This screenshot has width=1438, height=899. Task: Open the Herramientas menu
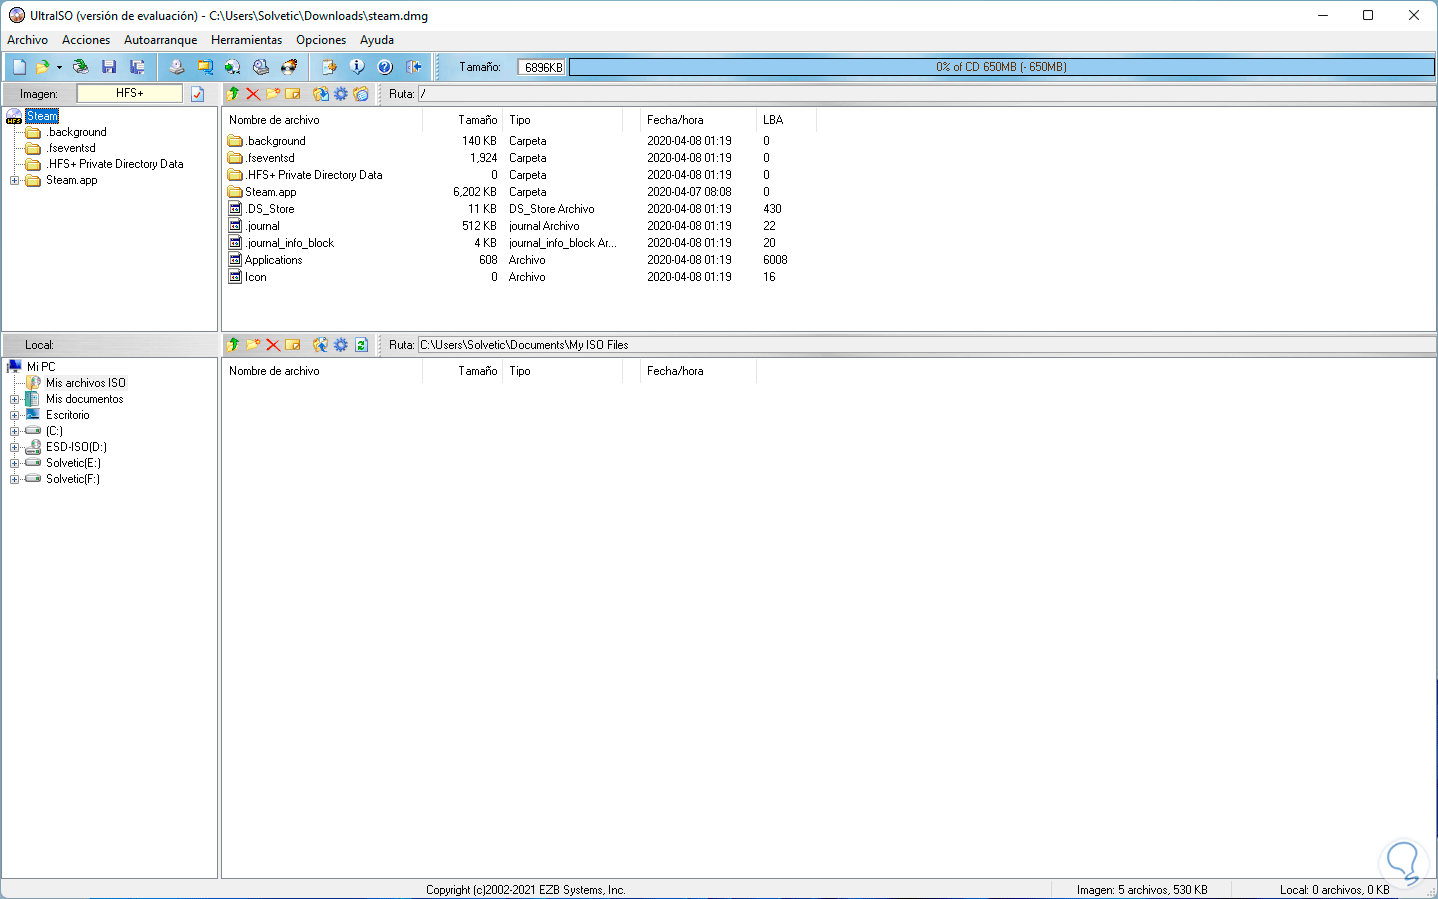click(246, 40)
